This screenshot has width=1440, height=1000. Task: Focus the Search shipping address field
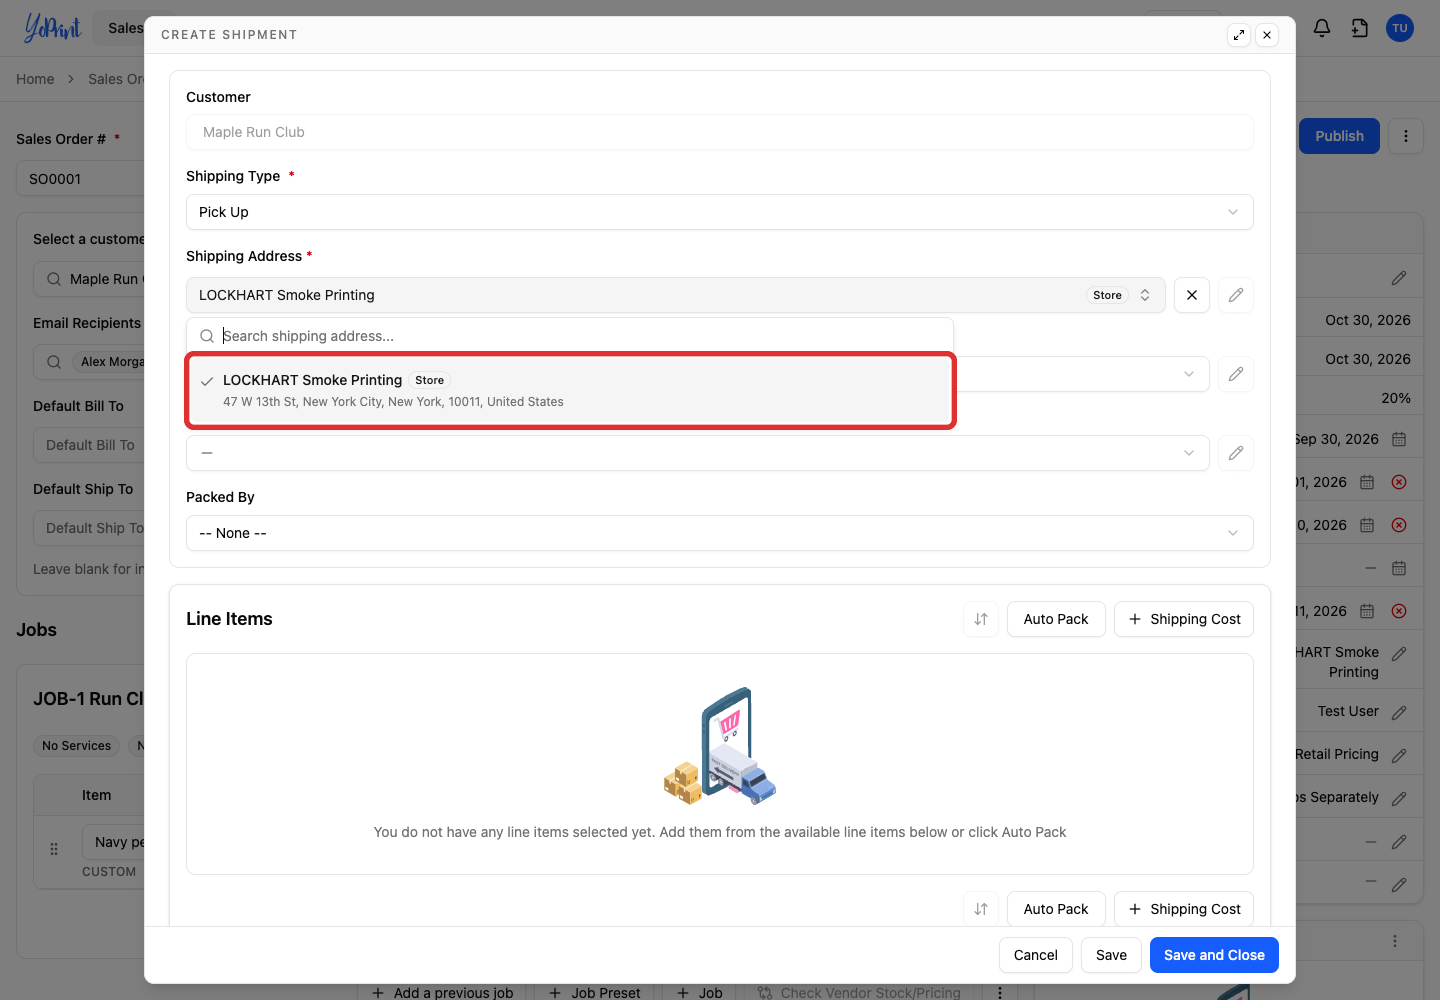pos(570,336)
